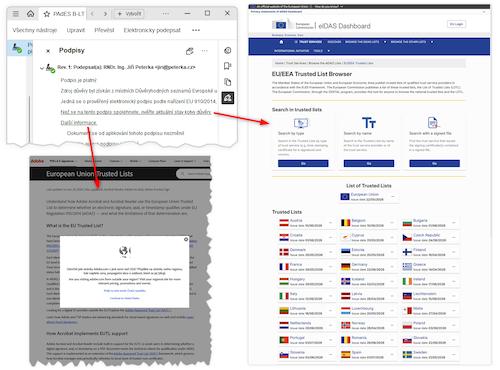Open the history clock icon in right rail
Screen dimensions: 500x370
[x=228, y=50]
